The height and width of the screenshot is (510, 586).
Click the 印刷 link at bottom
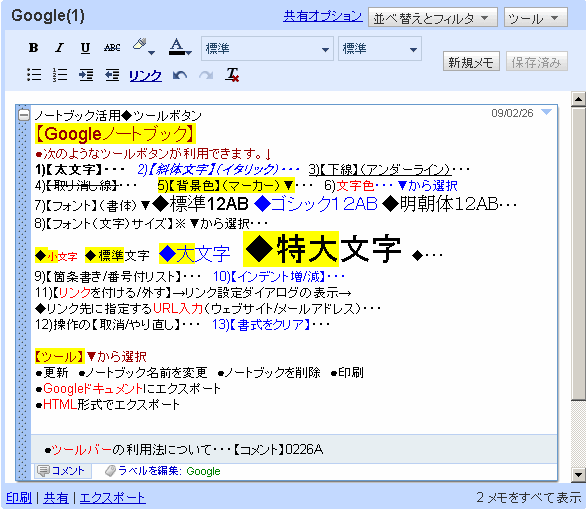[19, 498]
